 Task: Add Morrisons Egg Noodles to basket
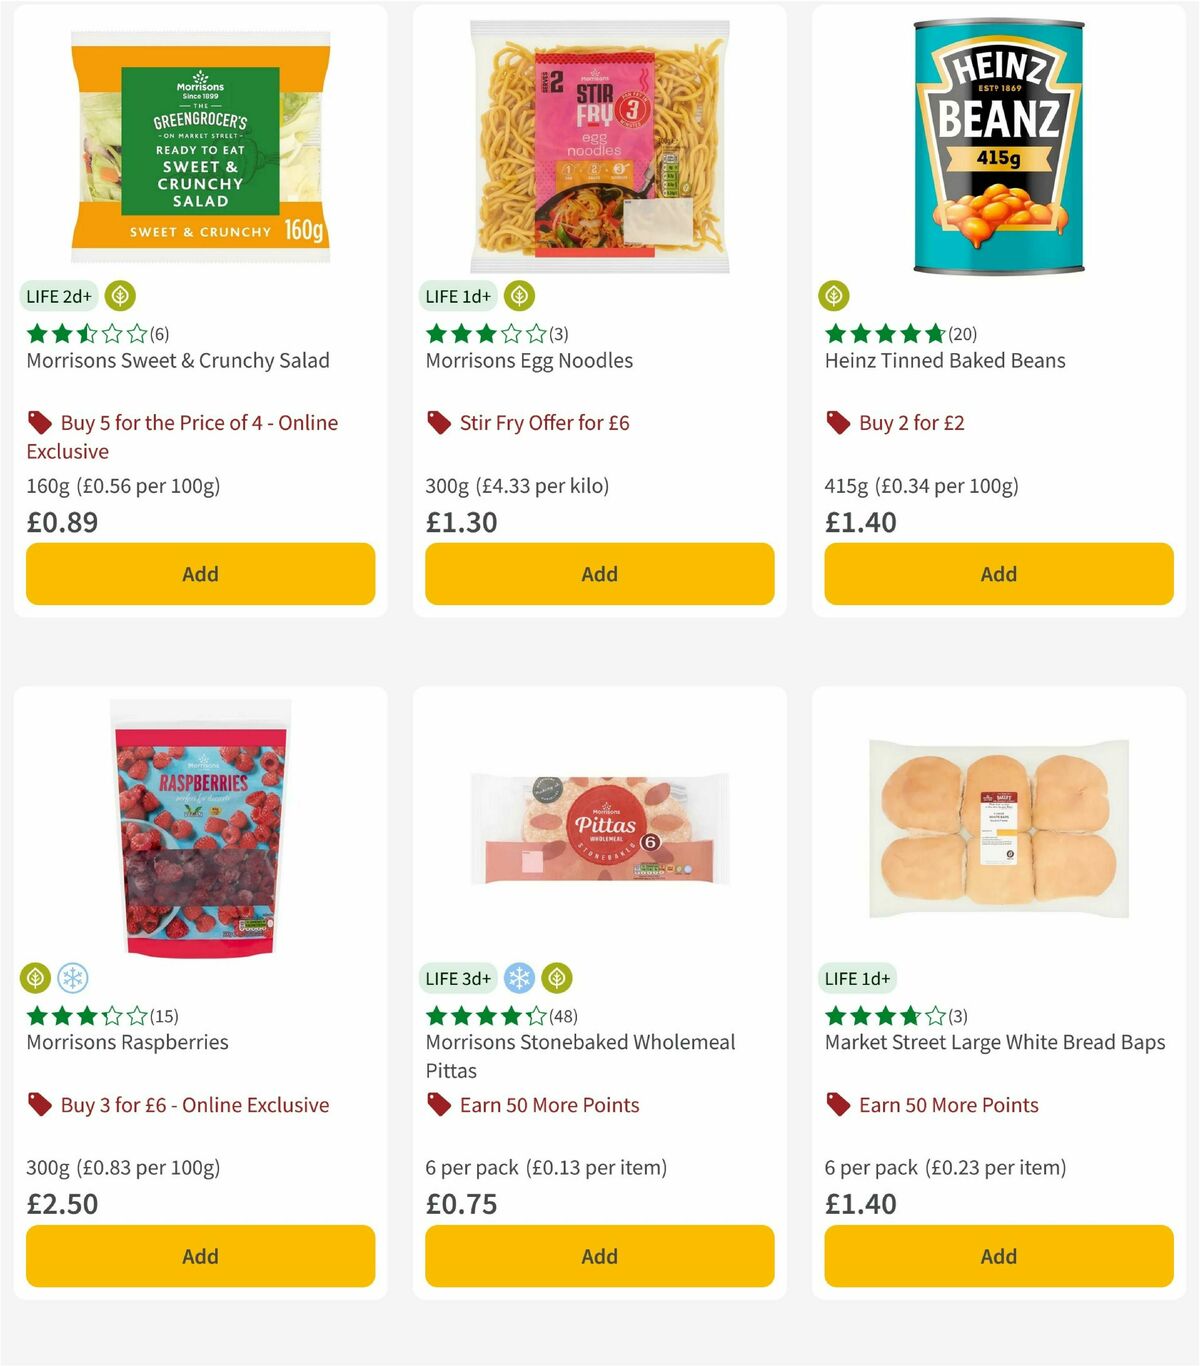[598, 574]
